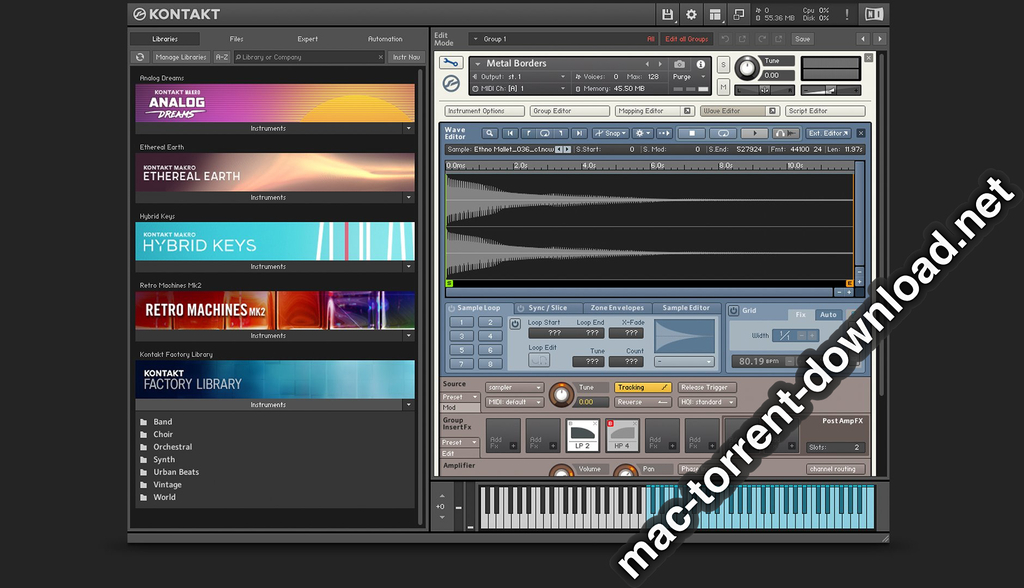
Task: Close the Wave Editor panel
Action: coord(860,133)
